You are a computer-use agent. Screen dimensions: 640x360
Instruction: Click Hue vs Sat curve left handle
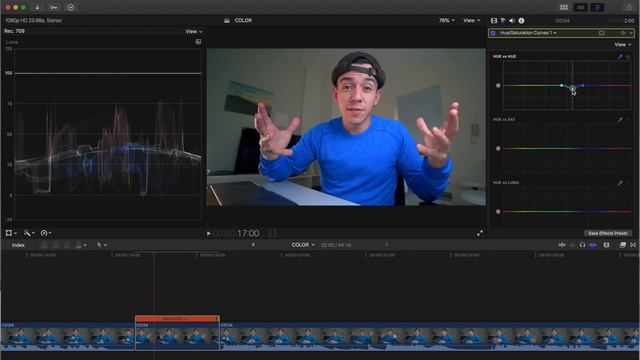click(498, 149)
